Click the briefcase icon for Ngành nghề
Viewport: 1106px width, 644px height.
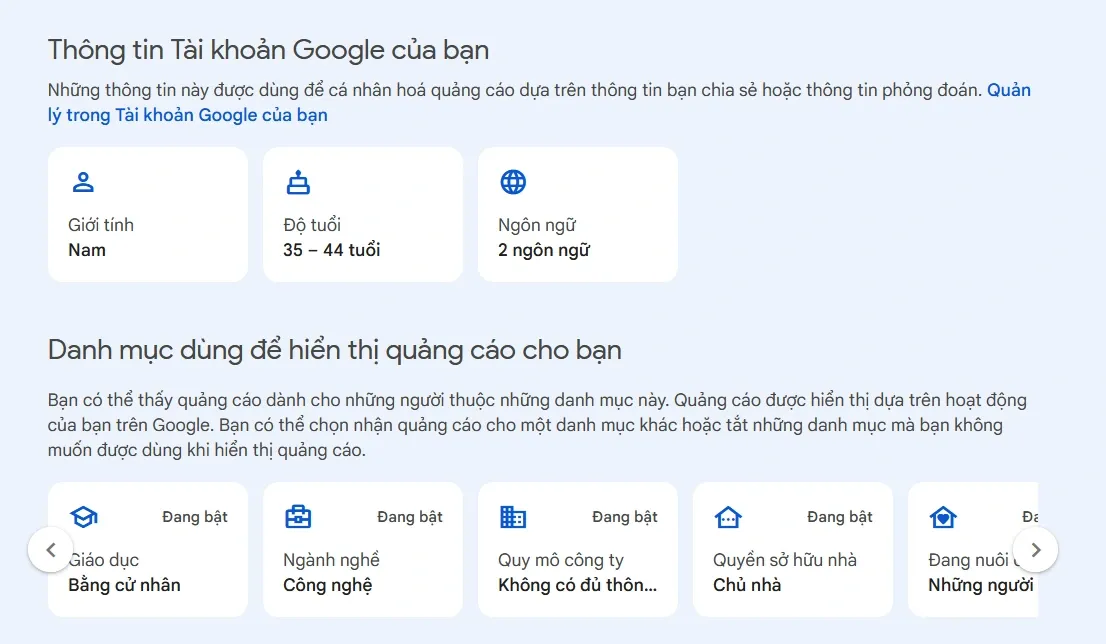tap(298, 517)
